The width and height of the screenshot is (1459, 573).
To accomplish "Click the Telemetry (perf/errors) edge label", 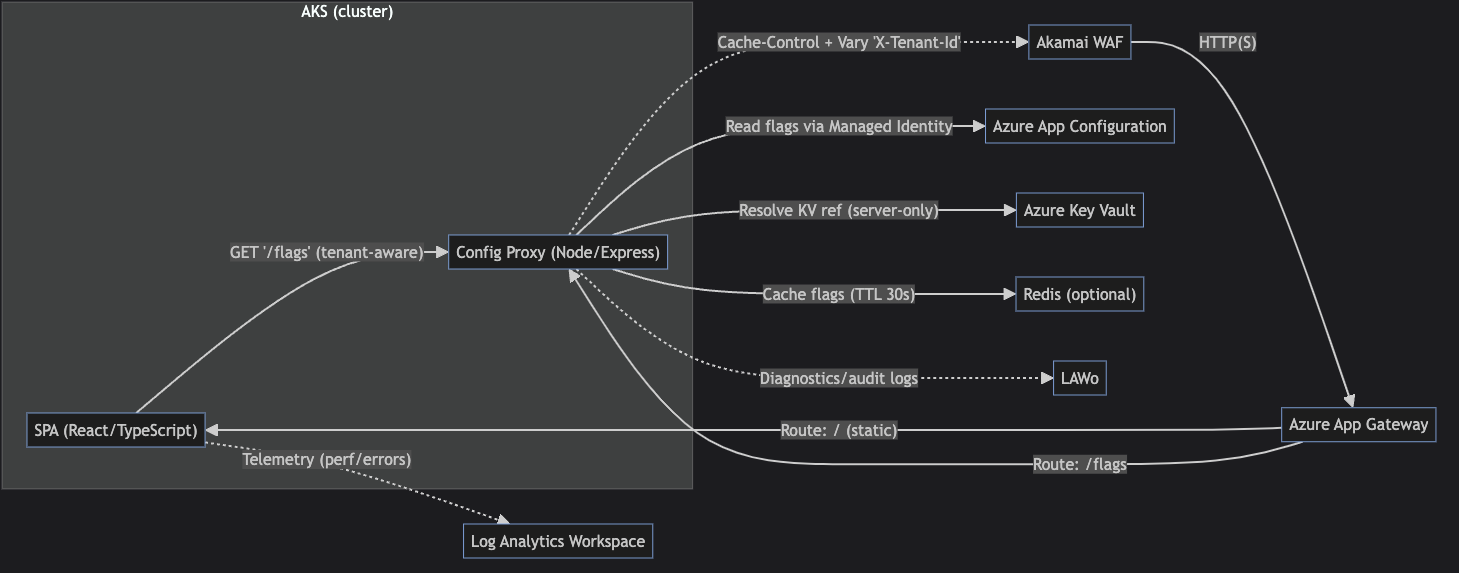I will coord(327,460).
